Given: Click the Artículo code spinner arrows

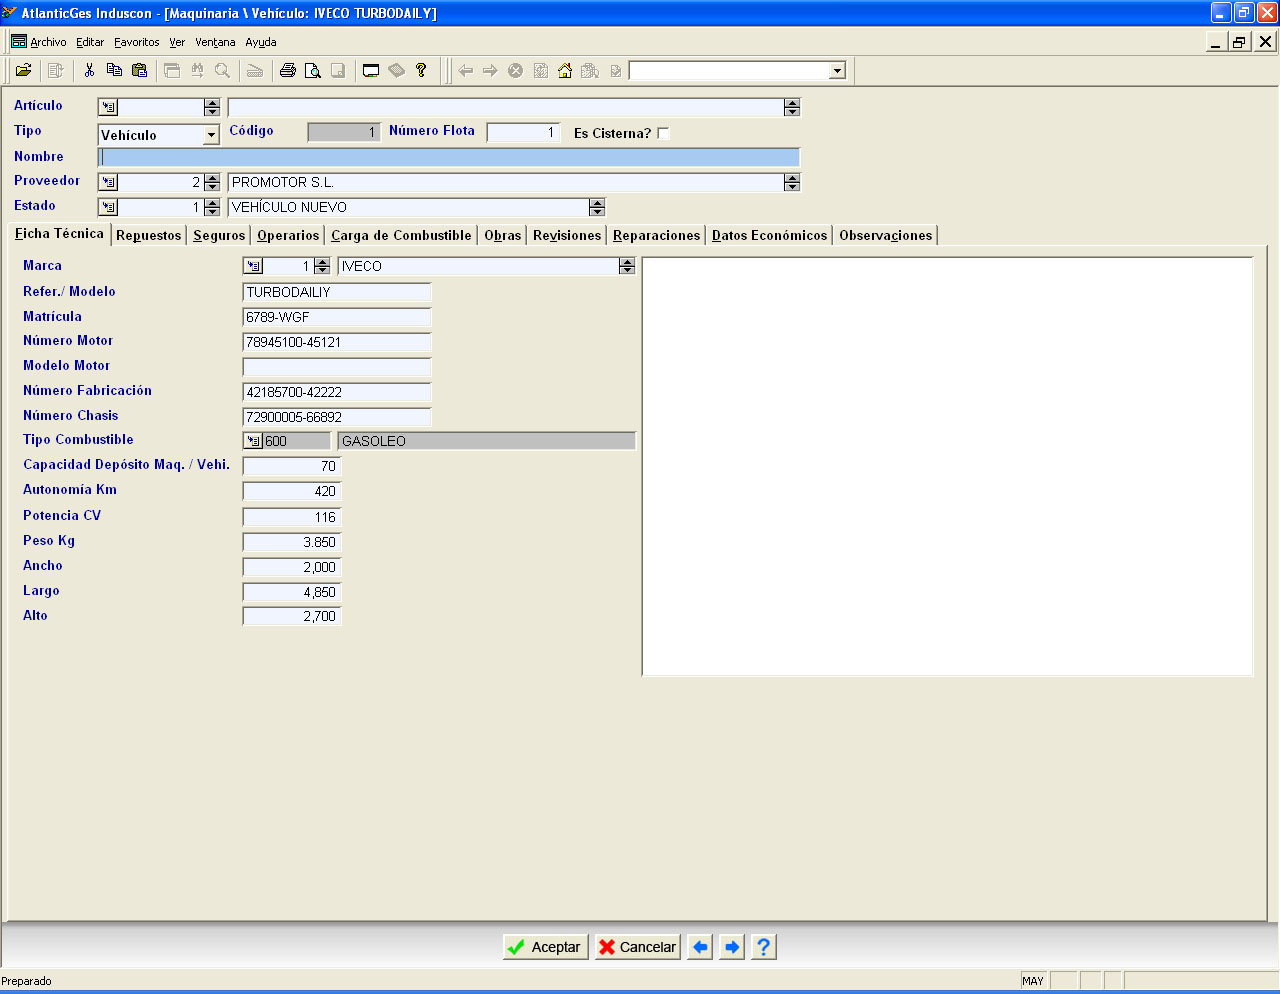Looking at the screenshot, I should click(x=212, y=107).
